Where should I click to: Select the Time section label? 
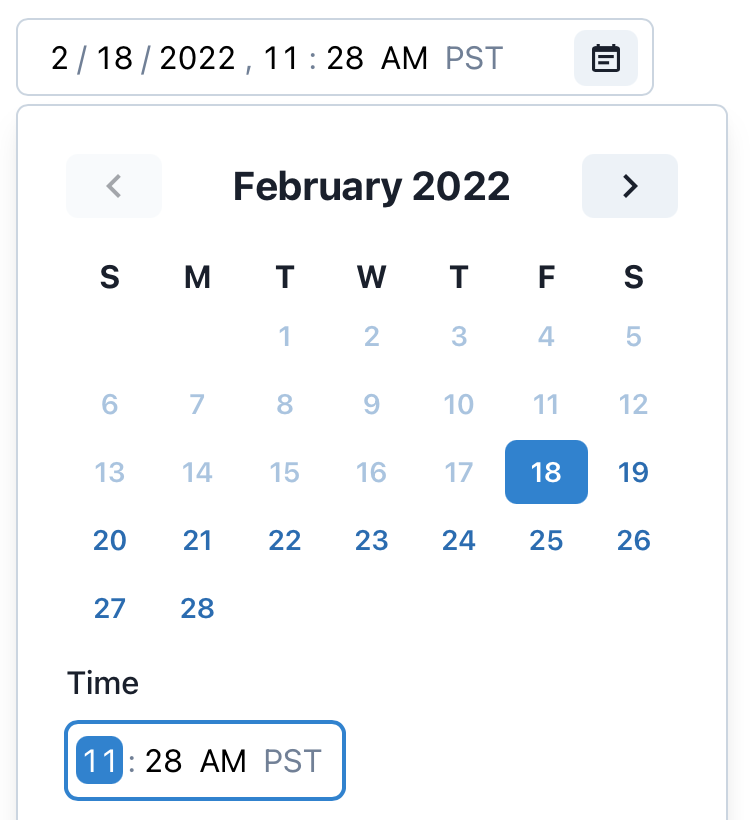104,683
